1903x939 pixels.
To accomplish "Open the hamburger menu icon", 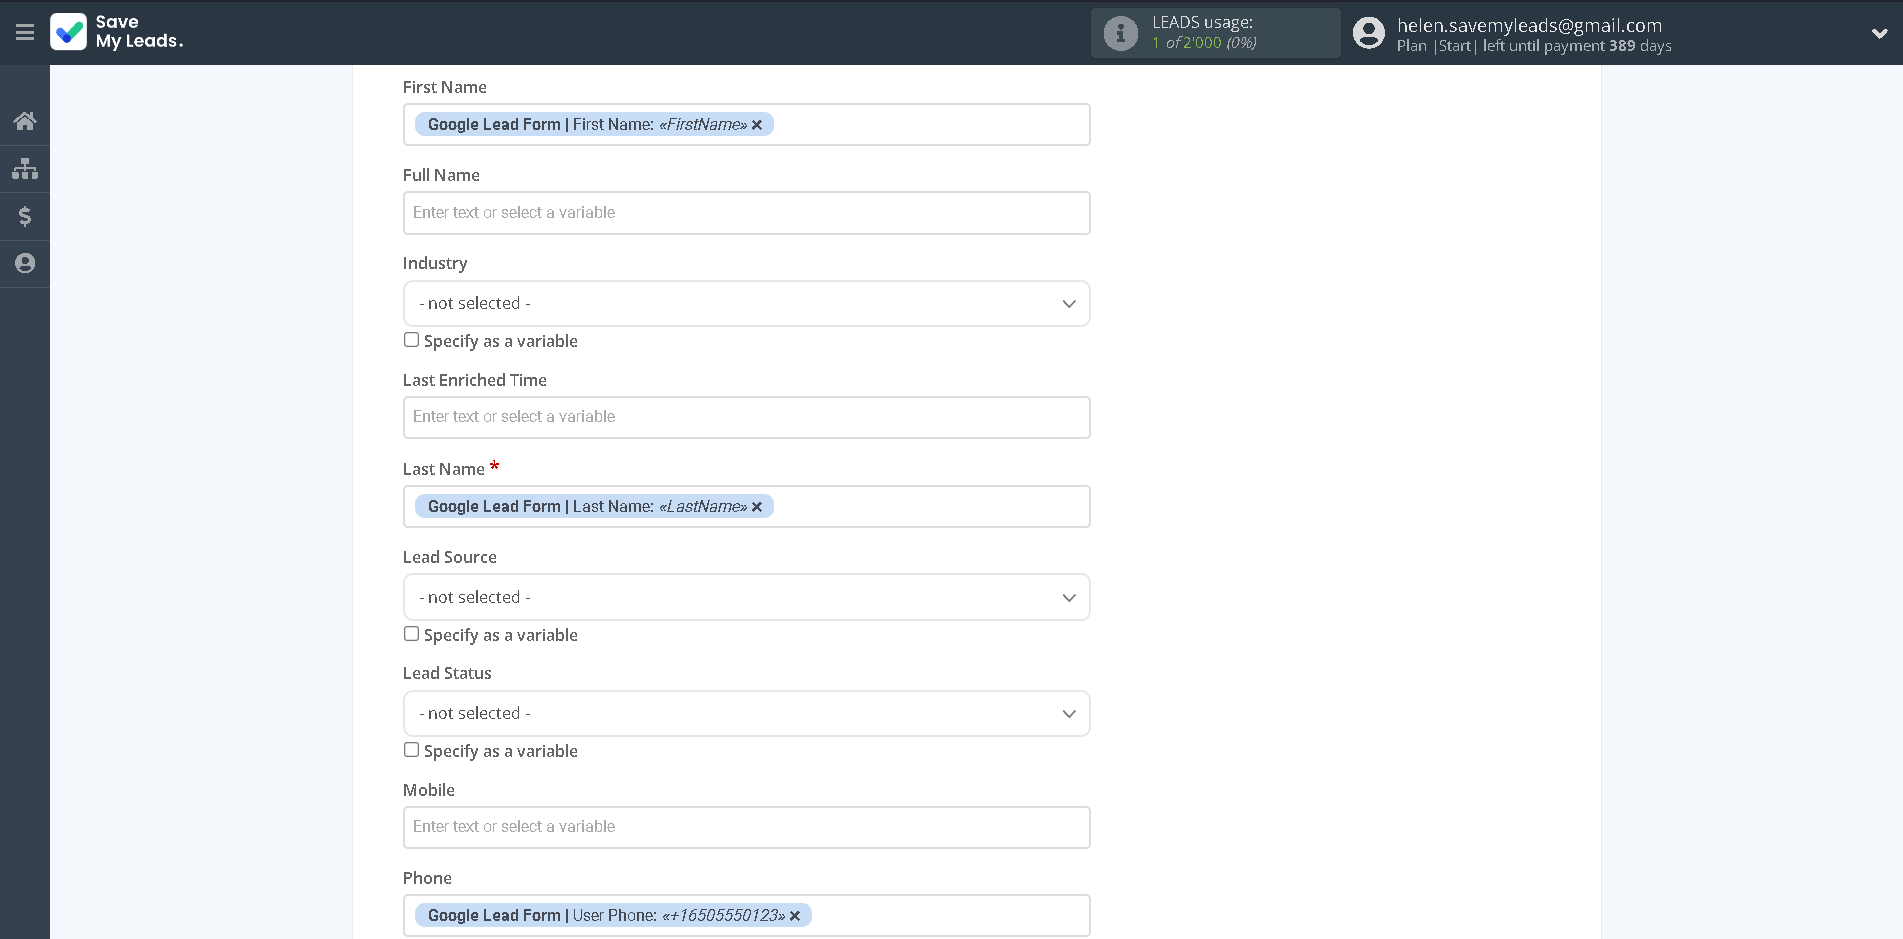I will (x=25, y=33).
